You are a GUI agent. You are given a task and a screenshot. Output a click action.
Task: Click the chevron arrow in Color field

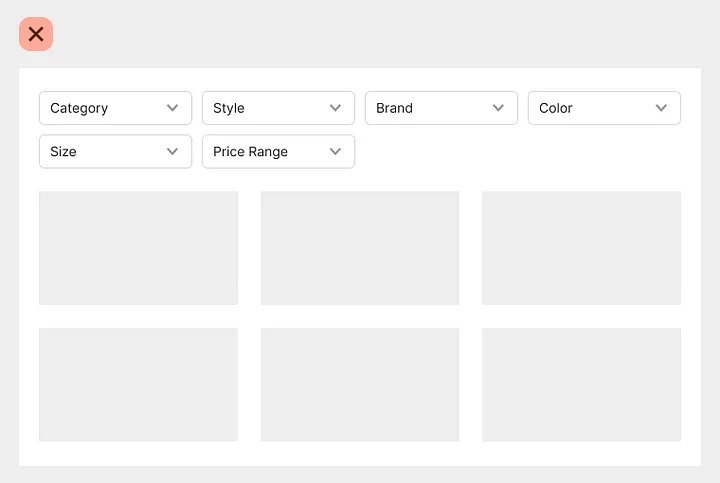pos(661,108)
